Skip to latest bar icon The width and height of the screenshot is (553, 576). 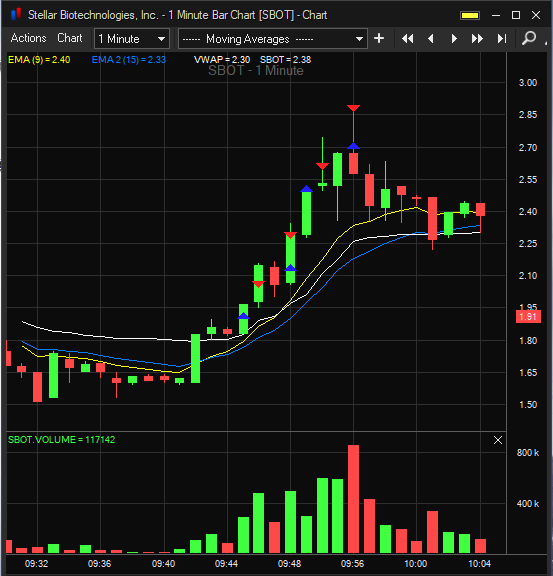tap(502, 39)
